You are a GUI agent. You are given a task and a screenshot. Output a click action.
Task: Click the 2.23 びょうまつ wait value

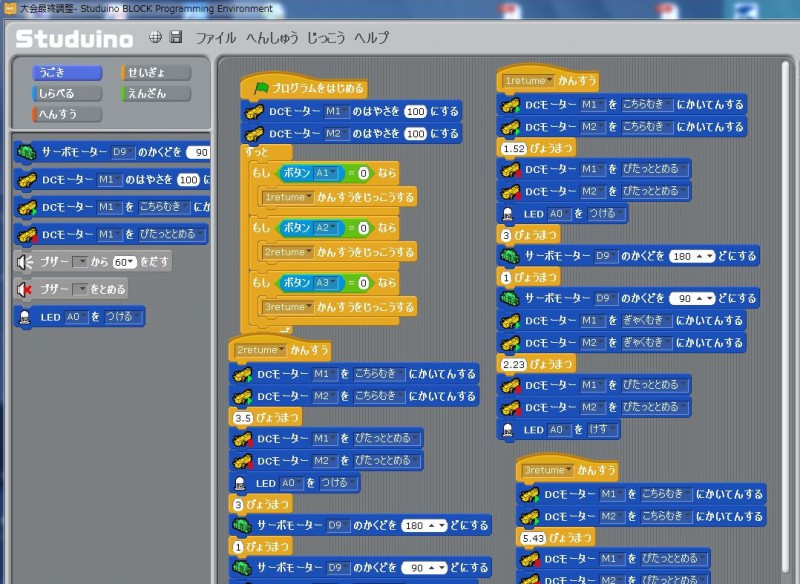coord(513,365)
